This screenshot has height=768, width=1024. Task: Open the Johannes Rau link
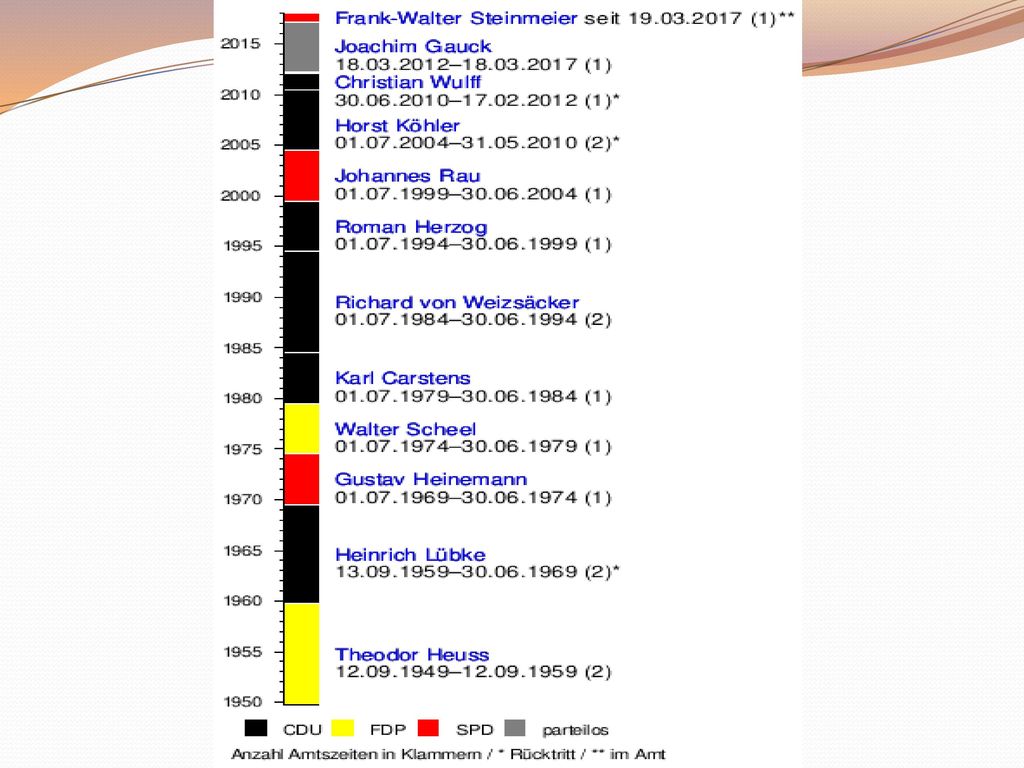click(x=408, y=176)
